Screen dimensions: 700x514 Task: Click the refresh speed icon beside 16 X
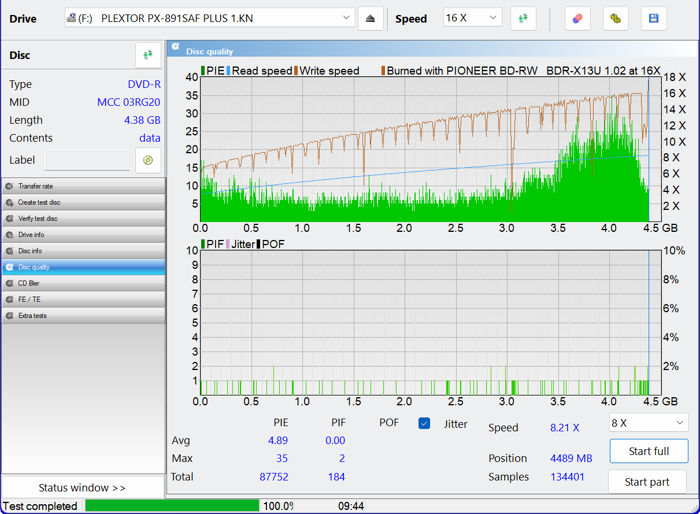523,18
